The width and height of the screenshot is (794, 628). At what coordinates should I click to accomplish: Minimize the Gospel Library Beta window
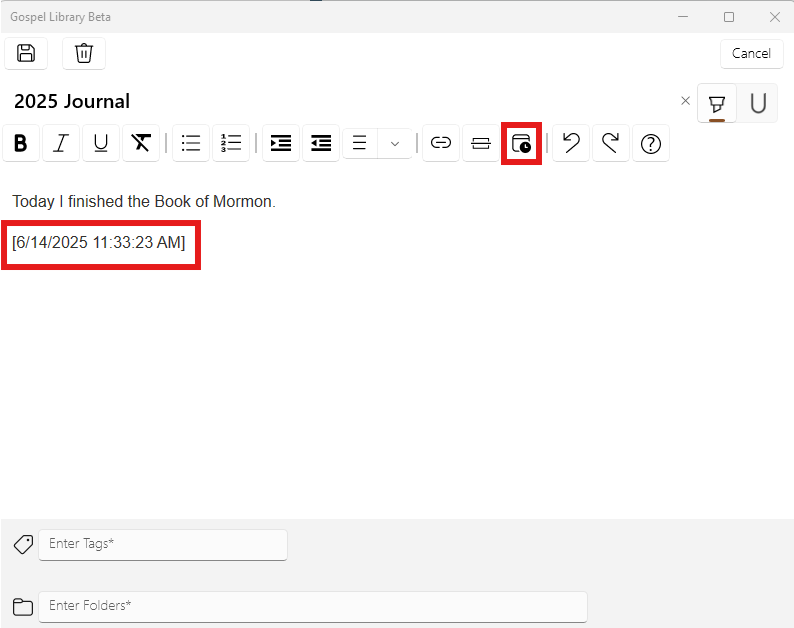tap(683, 17)
